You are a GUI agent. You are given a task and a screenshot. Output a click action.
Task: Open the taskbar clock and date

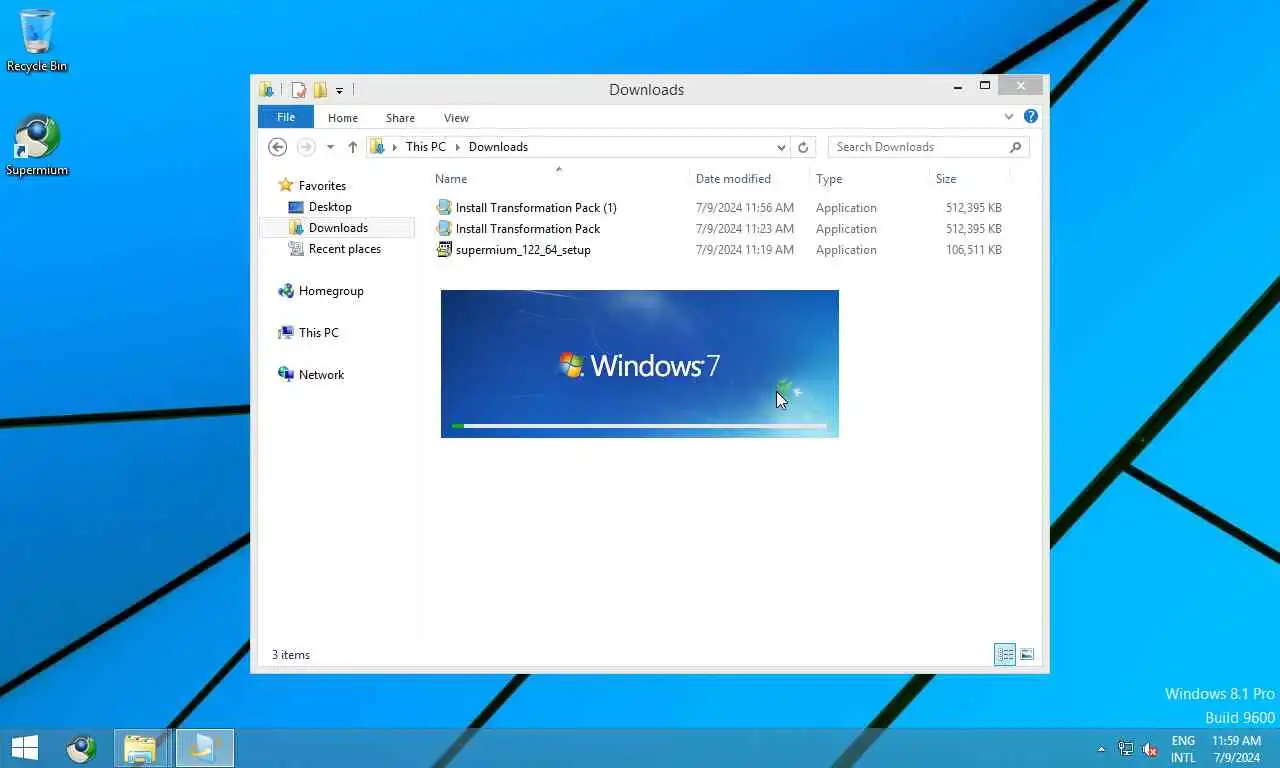[x=1236, y=749]
